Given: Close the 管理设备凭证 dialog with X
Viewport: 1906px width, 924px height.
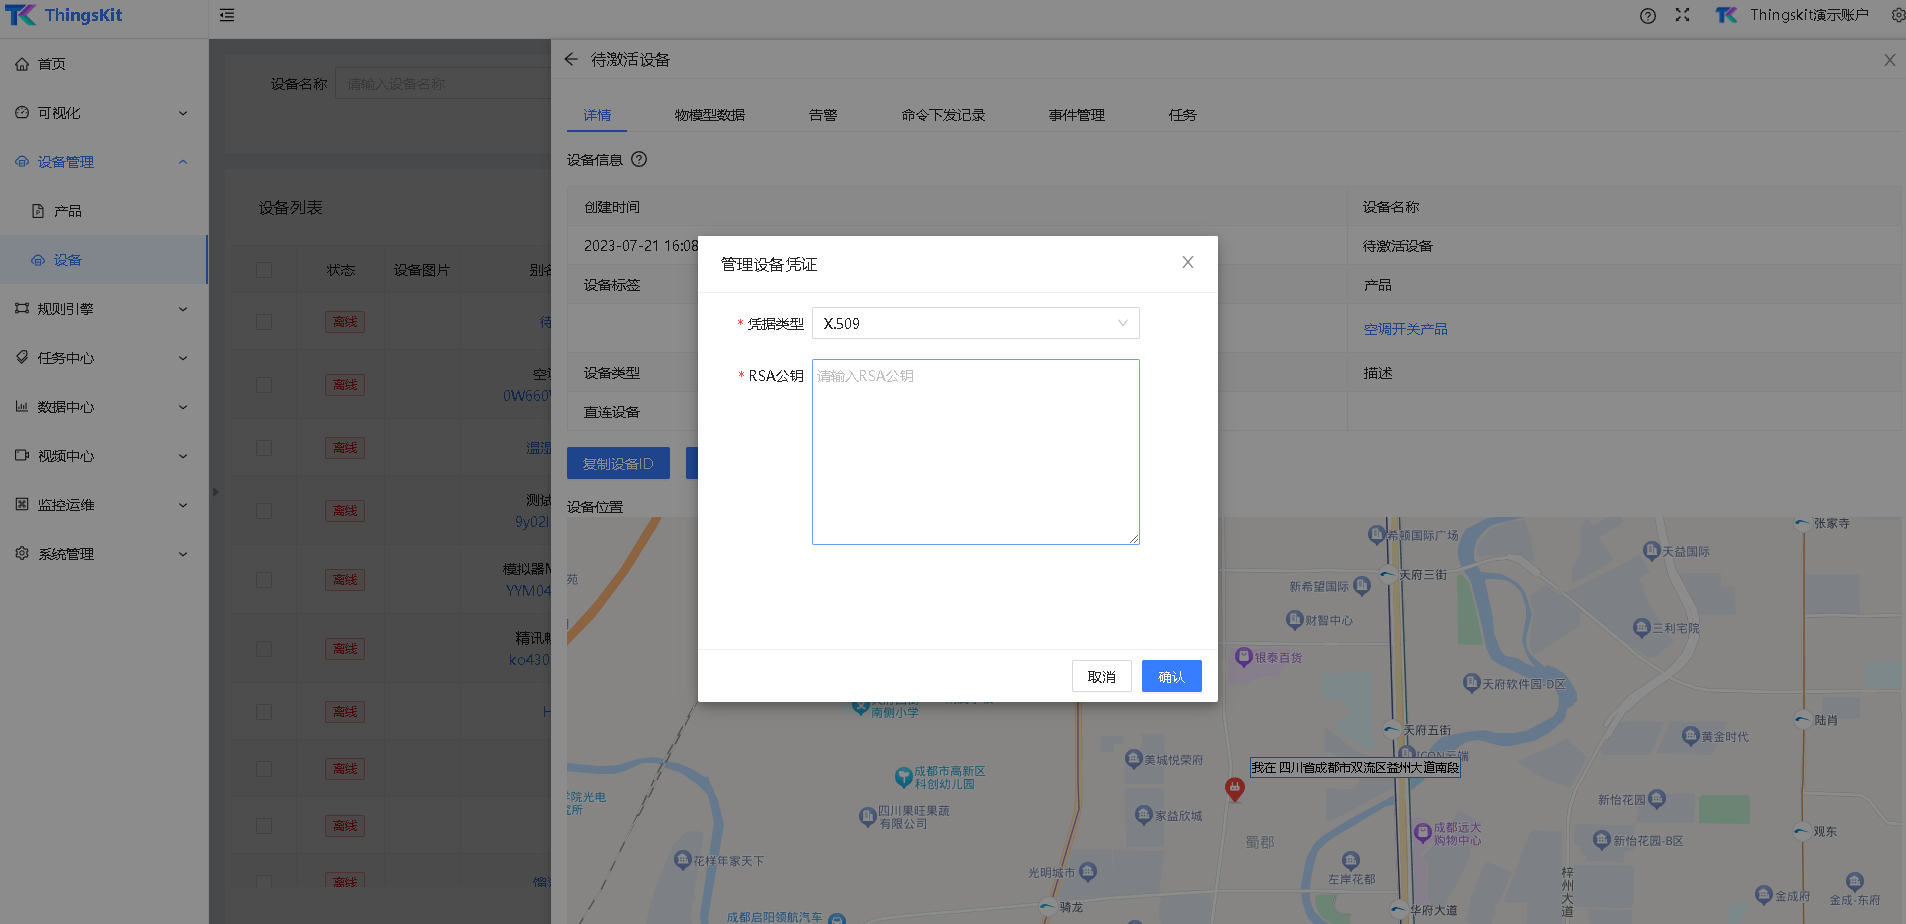Looking at the screenshot, I should pos(1187,262).
